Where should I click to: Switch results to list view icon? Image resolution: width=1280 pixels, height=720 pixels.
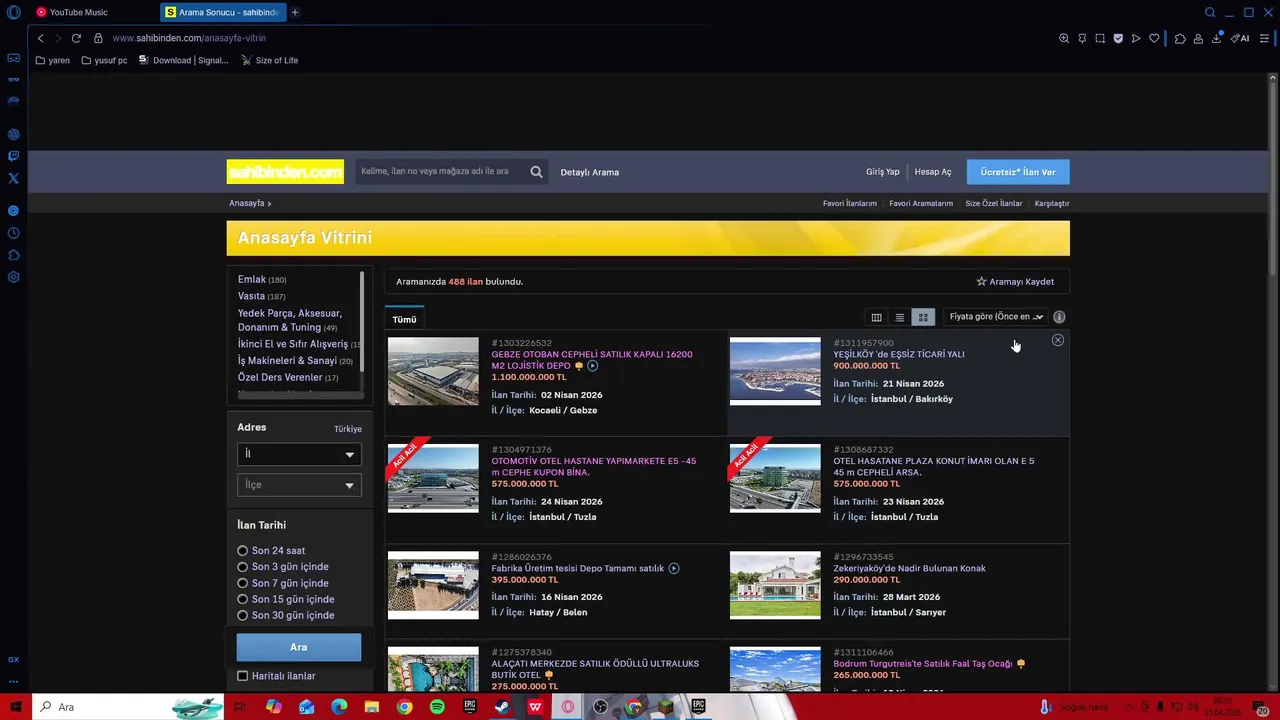coord(899,317)
